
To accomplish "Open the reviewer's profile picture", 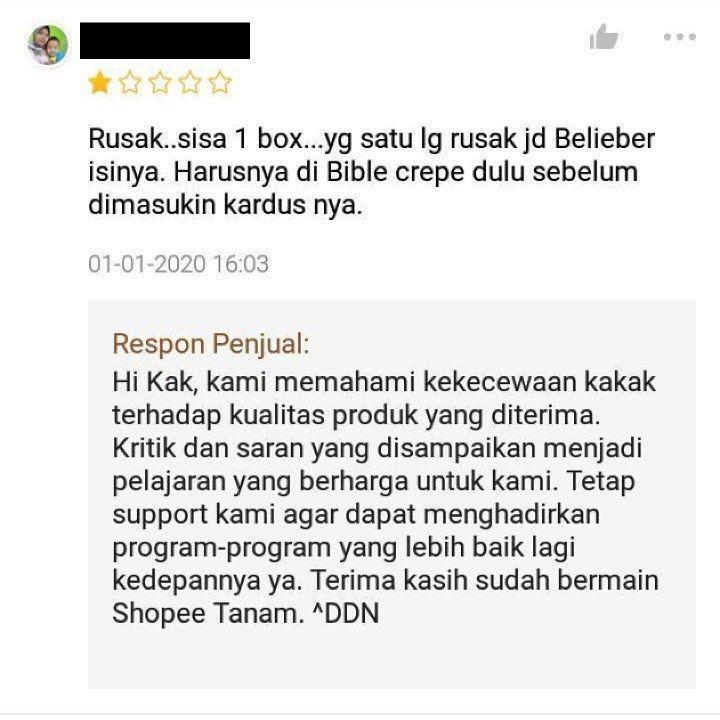I will (48, 45).
